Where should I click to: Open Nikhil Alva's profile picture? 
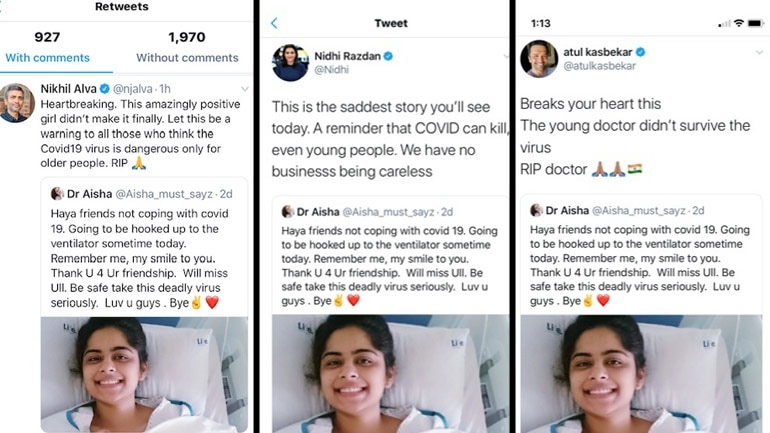pyautogui.click(x=18, y=103)
